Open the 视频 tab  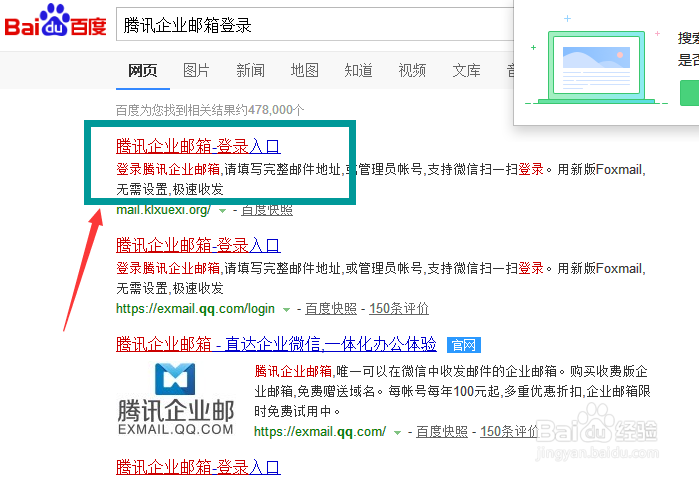coord(412,70)
